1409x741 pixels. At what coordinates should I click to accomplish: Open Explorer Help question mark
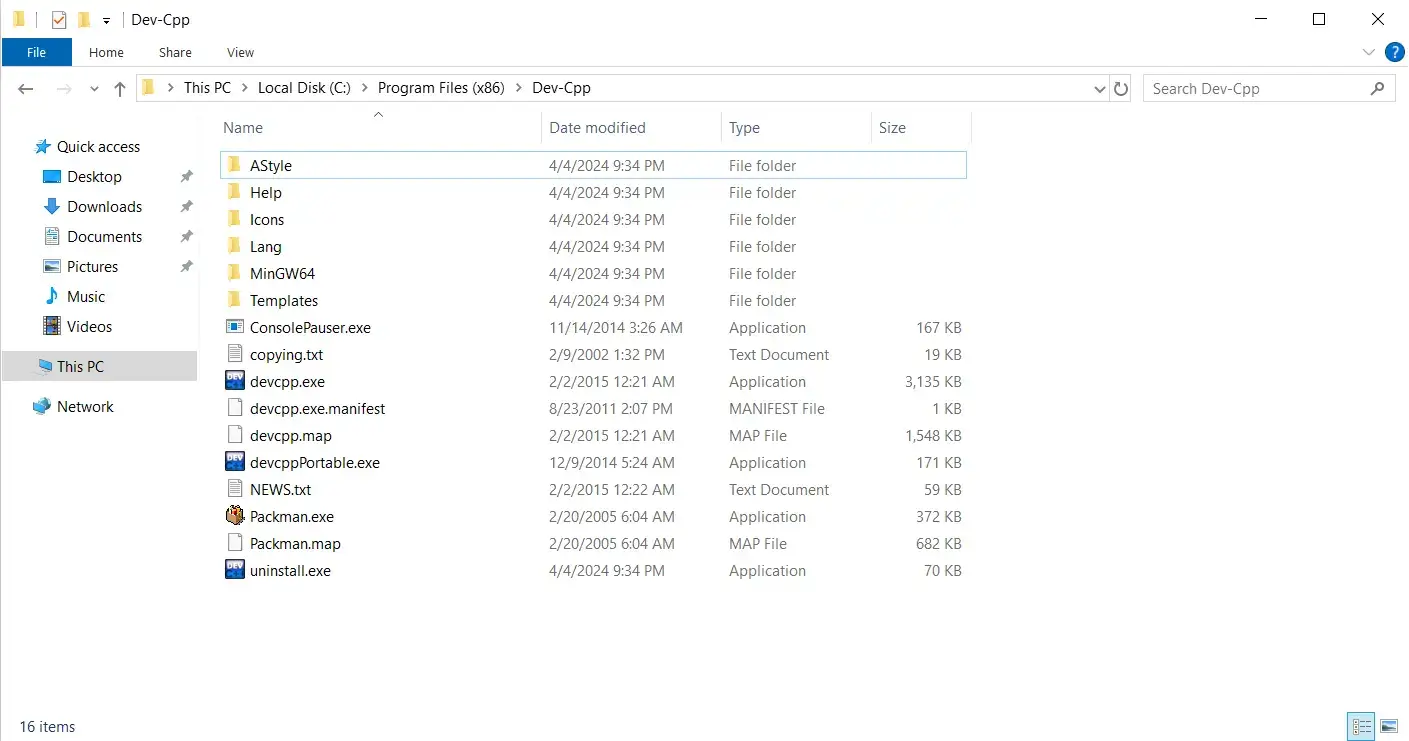coord(1394,52)
